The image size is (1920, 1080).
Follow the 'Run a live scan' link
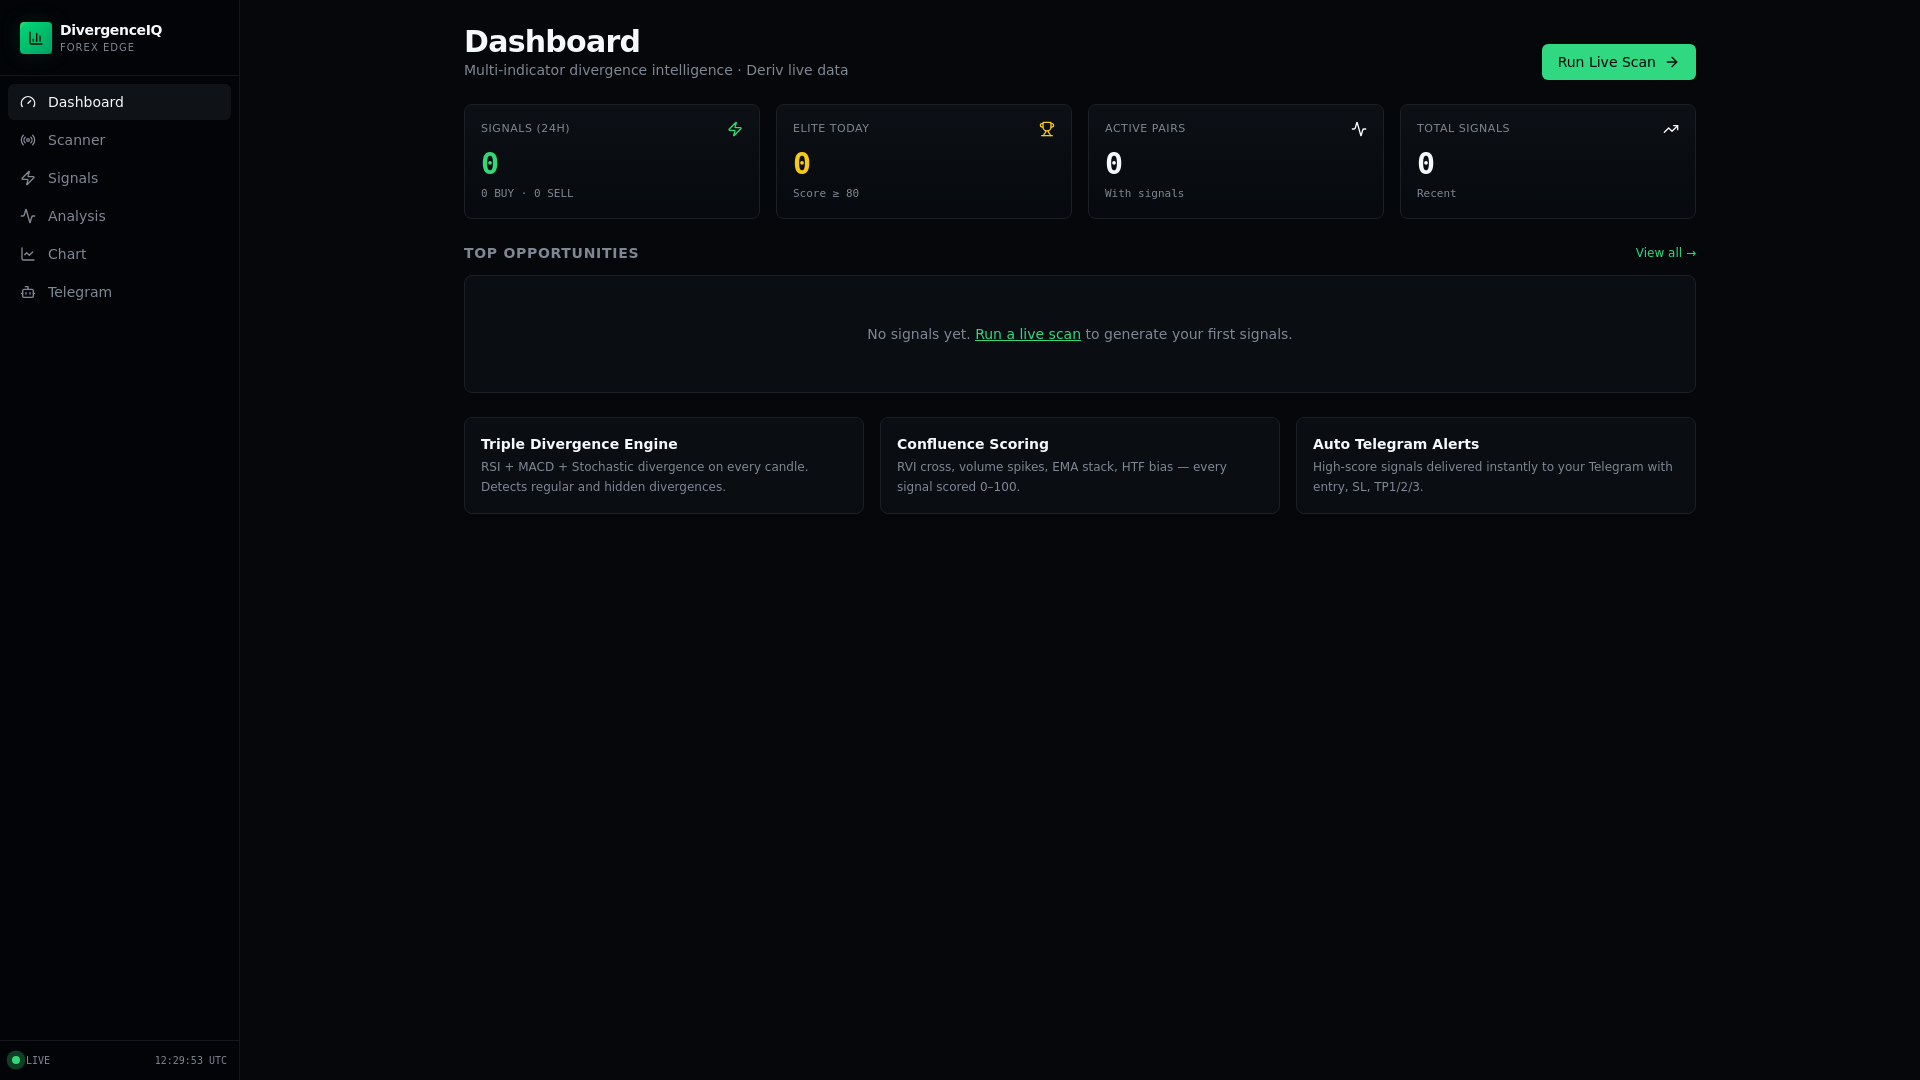click(1027, 334)
